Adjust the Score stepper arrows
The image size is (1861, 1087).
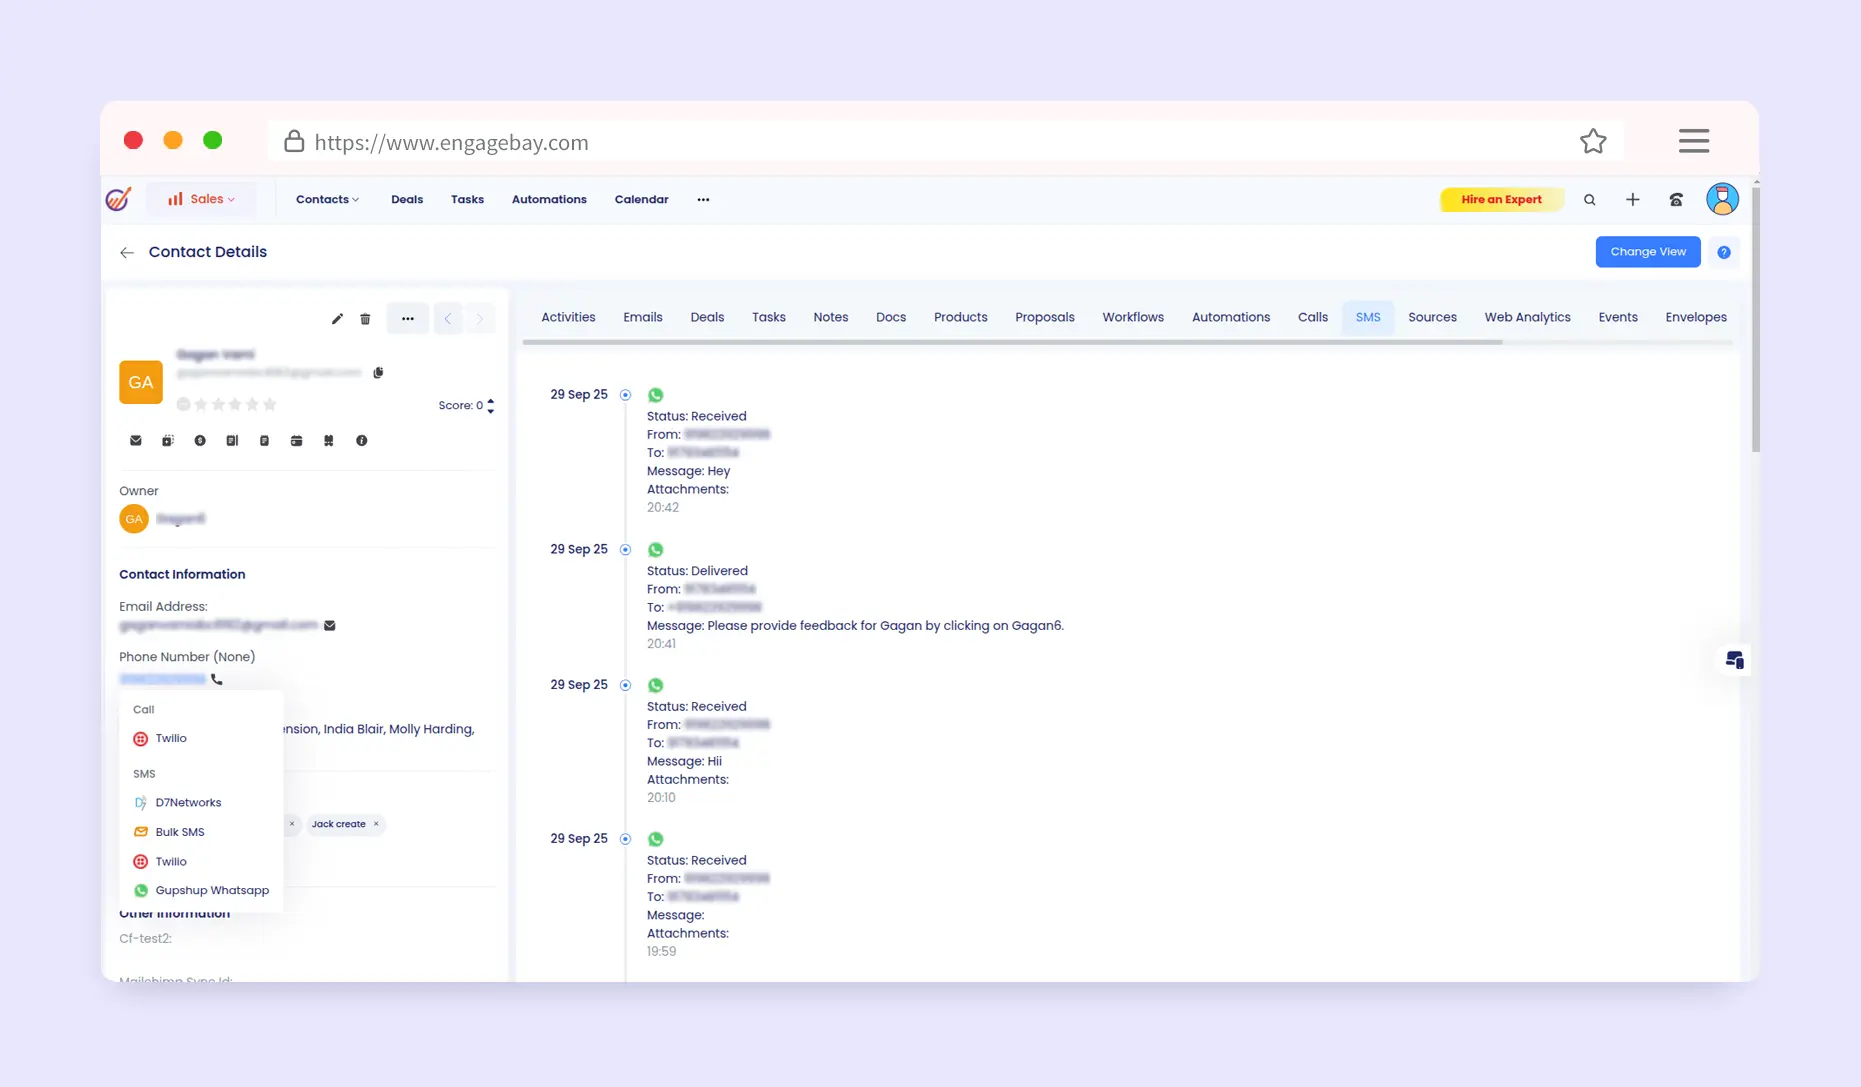click(x=490, y=406)
